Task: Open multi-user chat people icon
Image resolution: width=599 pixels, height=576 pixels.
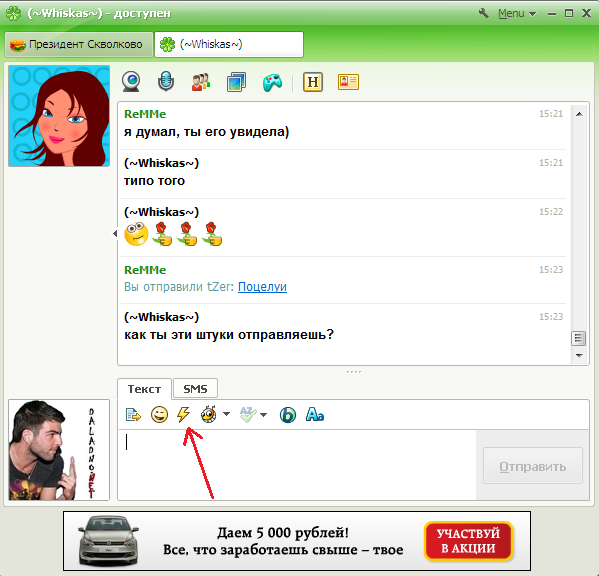Action: [x=201, y=82]
